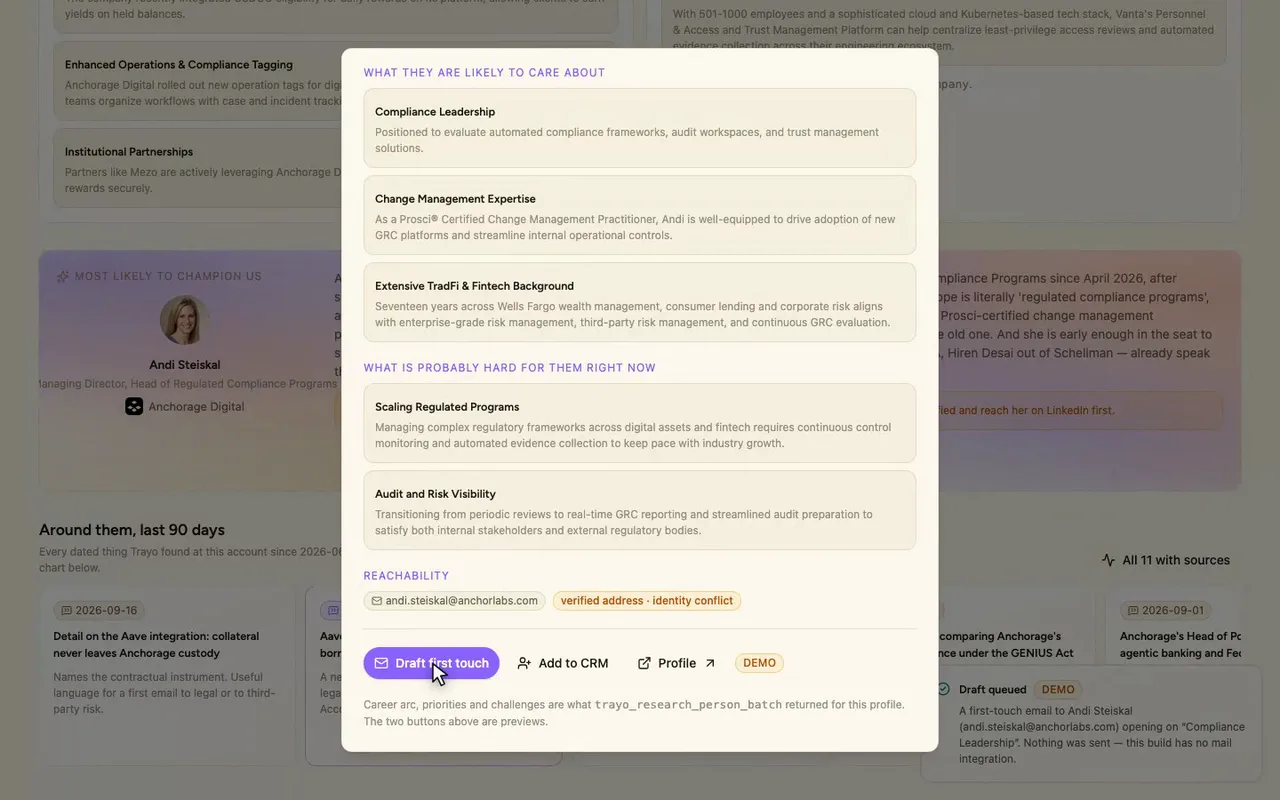1280x800 pixels.
Task: Click the external-link box icon before Profile
Action: 644,663
